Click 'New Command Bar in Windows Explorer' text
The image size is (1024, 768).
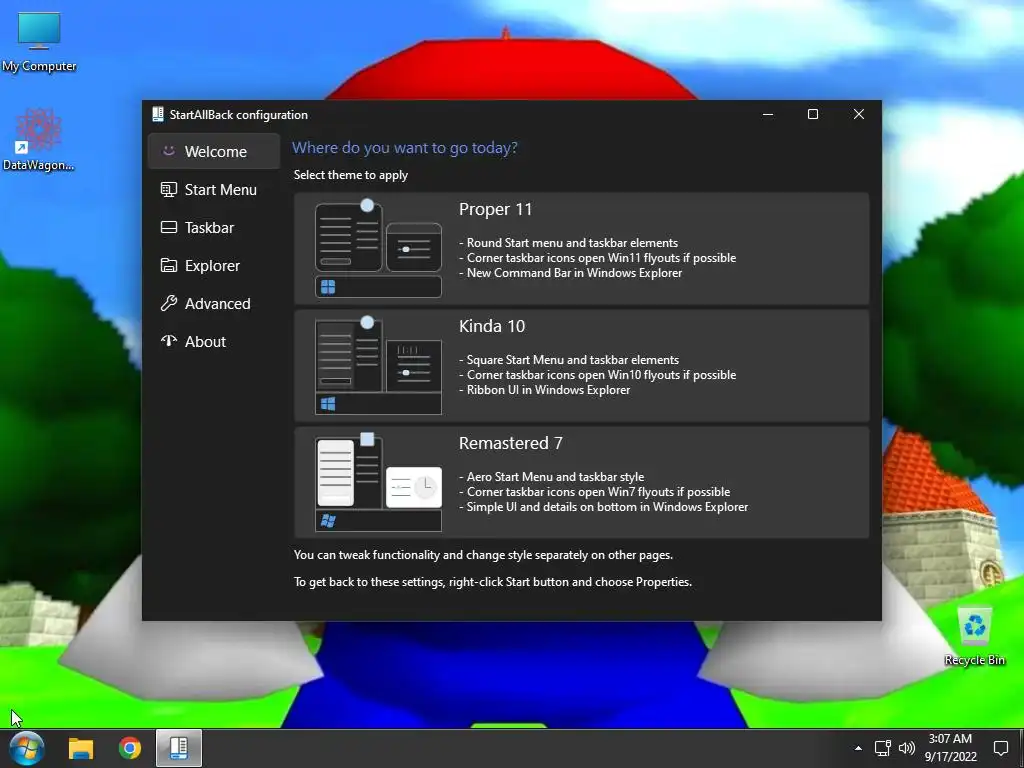tap(574, 273)
